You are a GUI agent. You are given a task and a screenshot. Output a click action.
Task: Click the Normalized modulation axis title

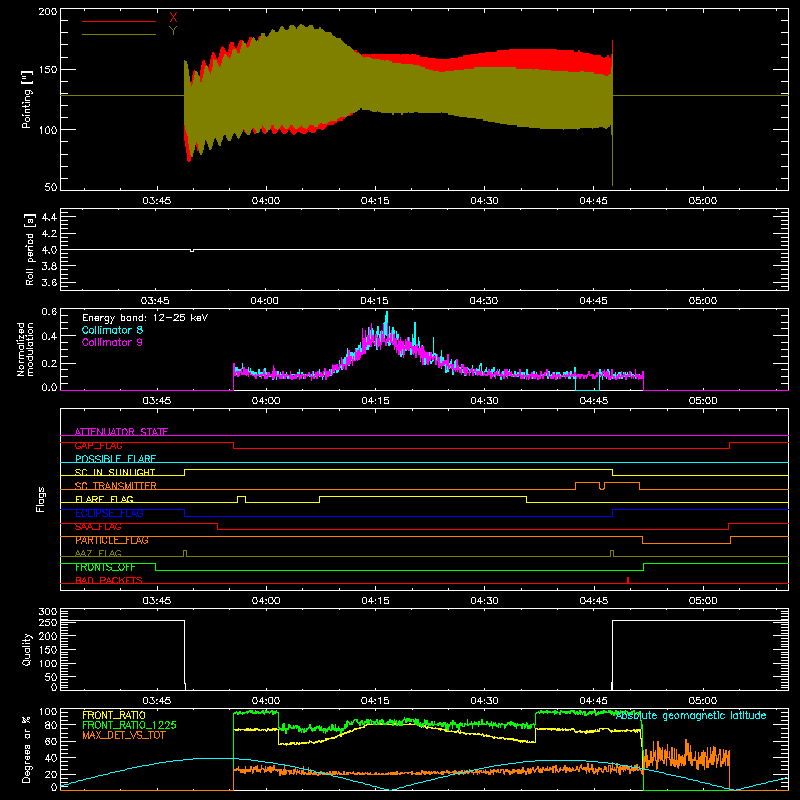point(25,349)
